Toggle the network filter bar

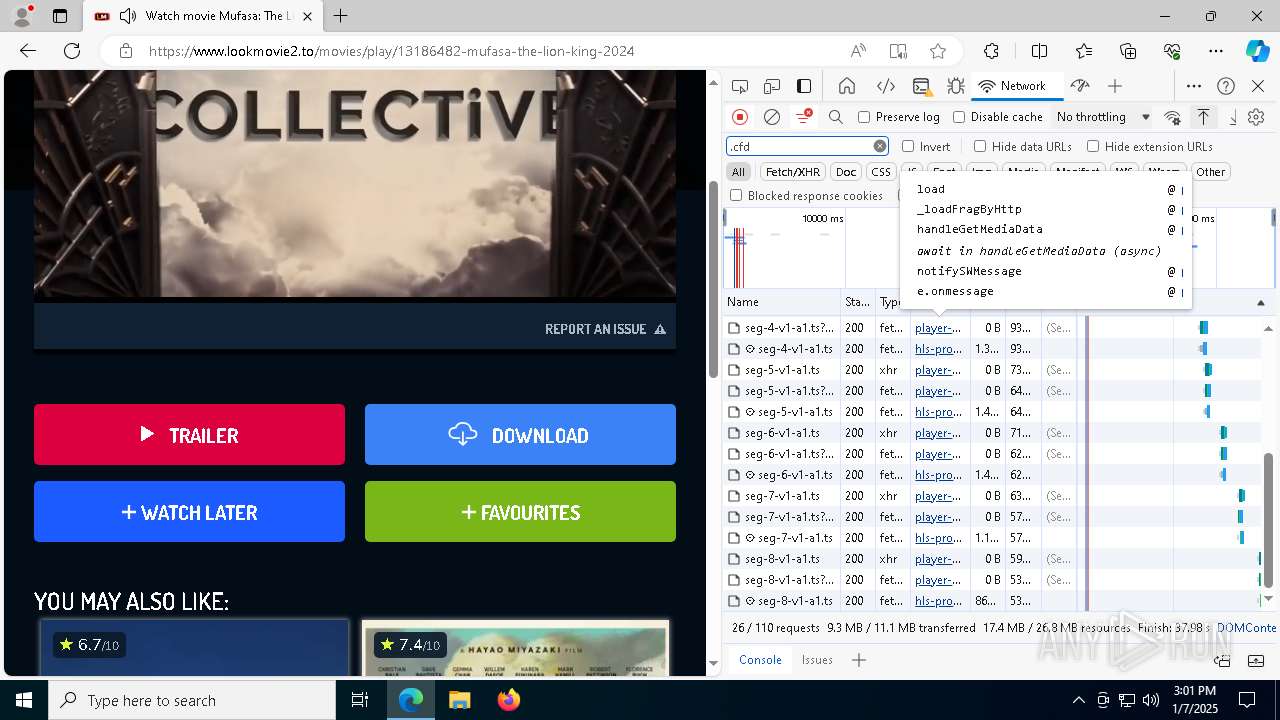(803, 117)
